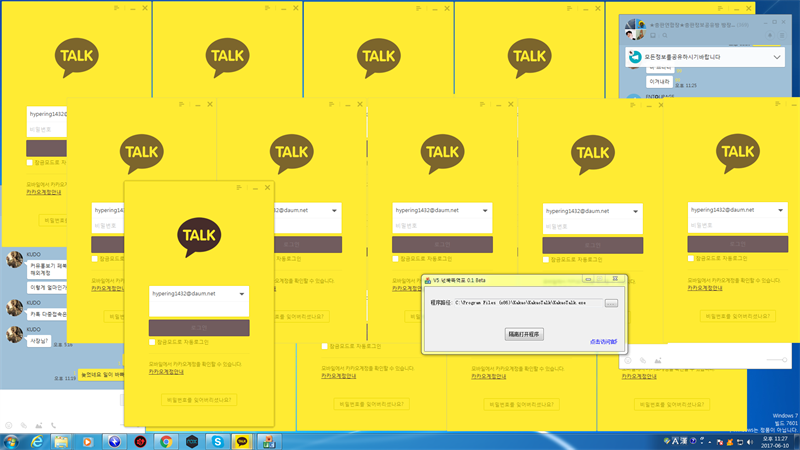The width and height of the screenshot is (800, 450).
Task: Expand email dropdown in login window cut off at right edge
Action: (x=781, y=210)
